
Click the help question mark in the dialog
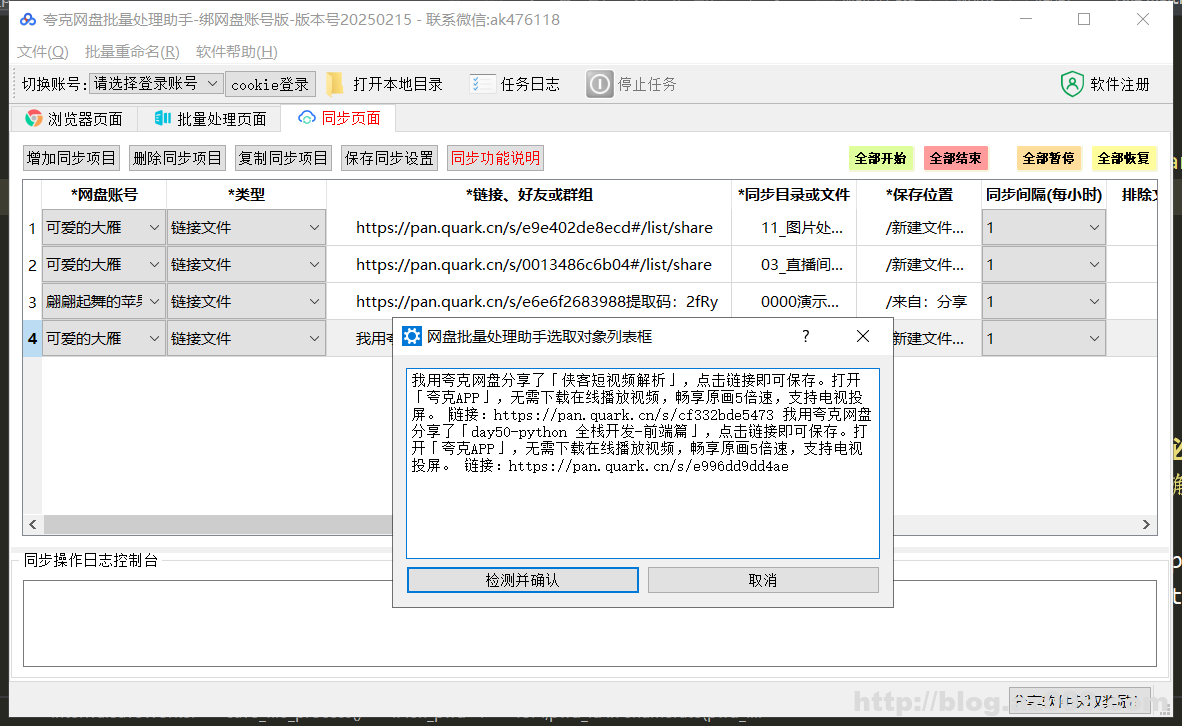(805, 337)
